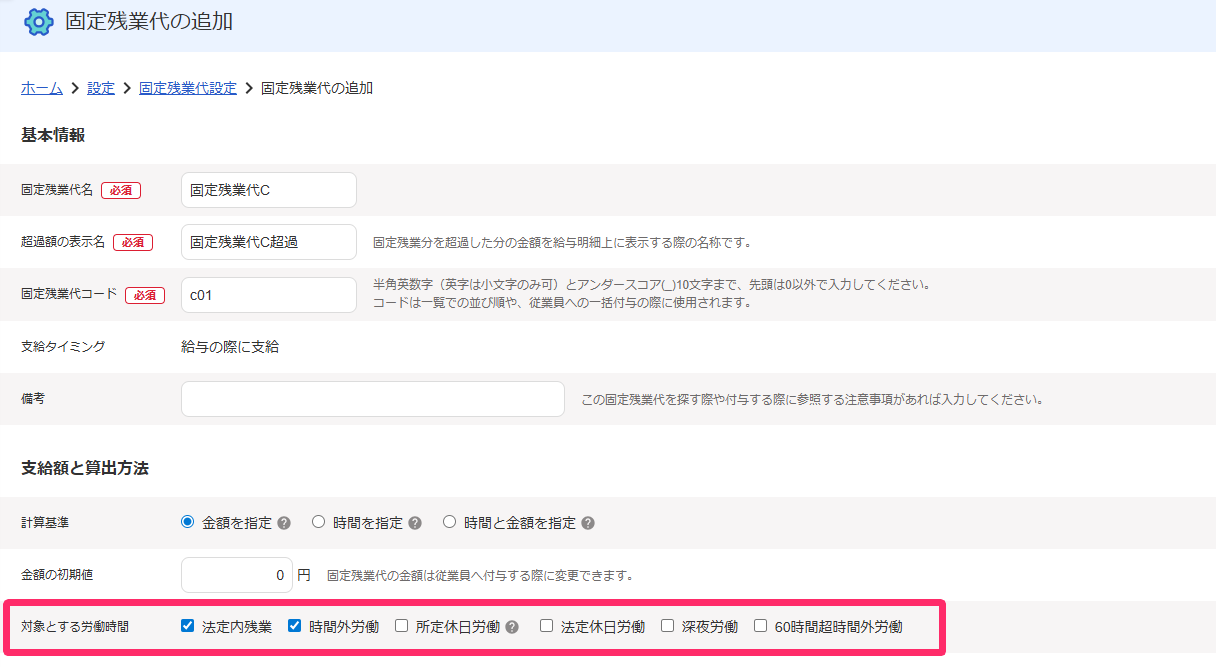Screen dimensions: 1216x667
Task: Click the 支給額と算出方法 section heading
Action: coord(85,468)
